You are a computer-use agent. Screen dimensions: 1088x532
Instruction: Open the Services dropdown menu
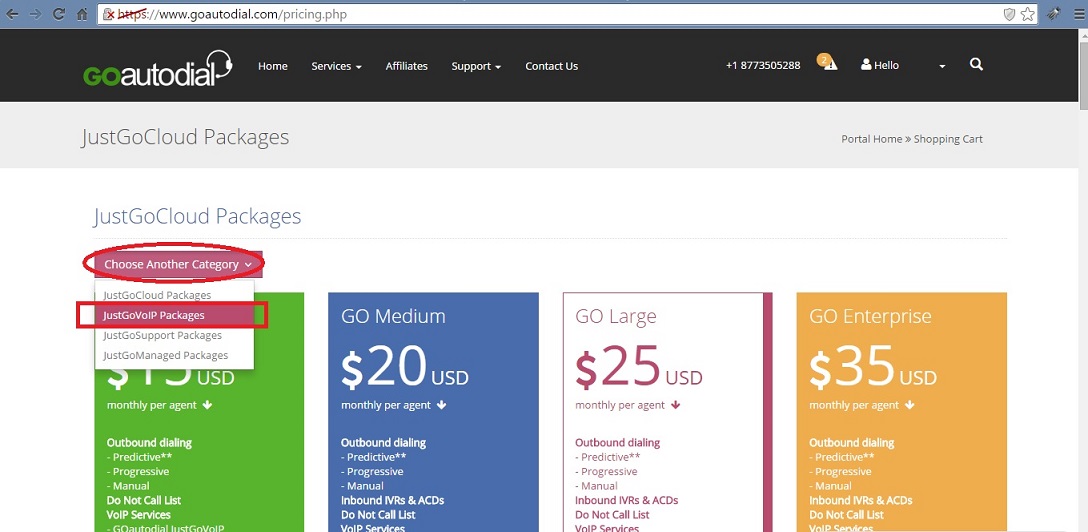click(337, 66)
